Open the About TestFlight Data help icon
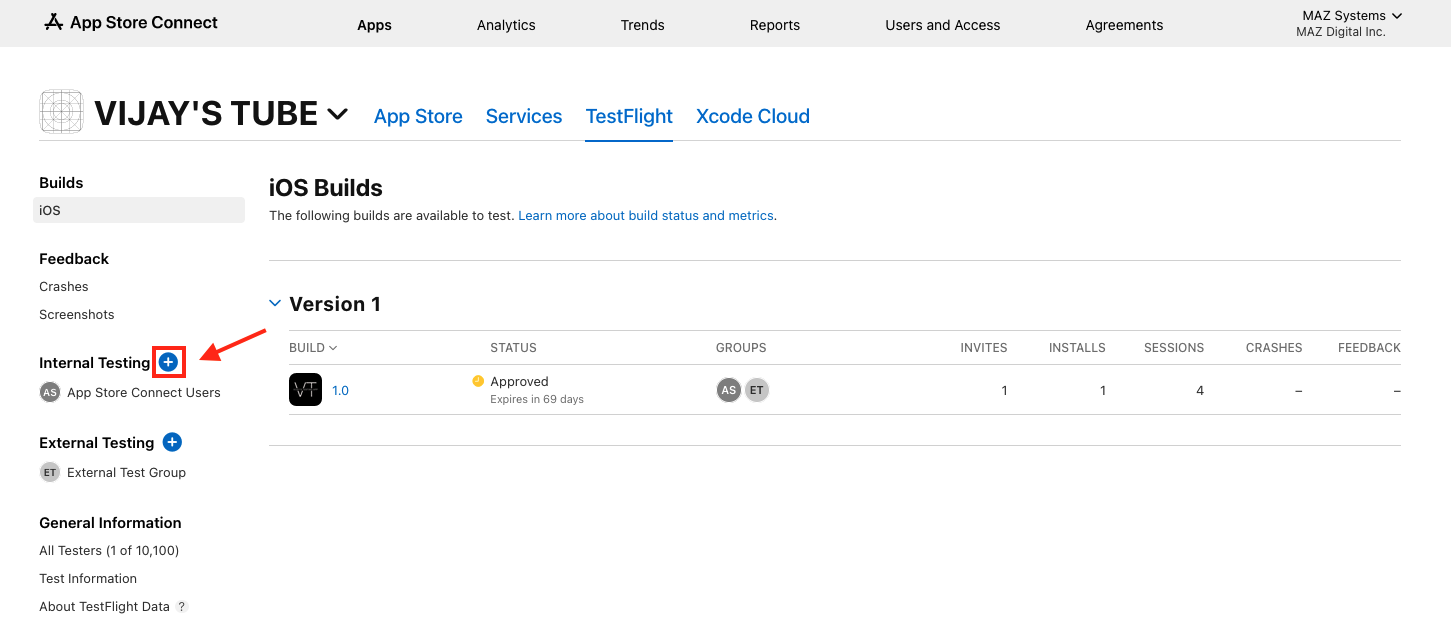The height and width of the screenshot is (634, 1451). coord(182,606)
